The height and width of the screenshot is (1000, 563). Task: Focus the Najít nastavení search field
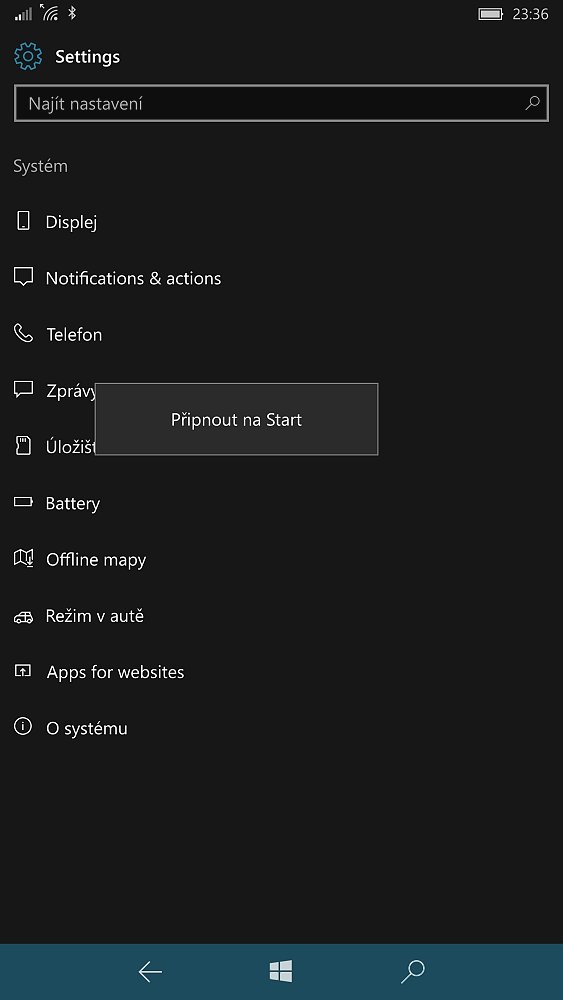point(281,103)
